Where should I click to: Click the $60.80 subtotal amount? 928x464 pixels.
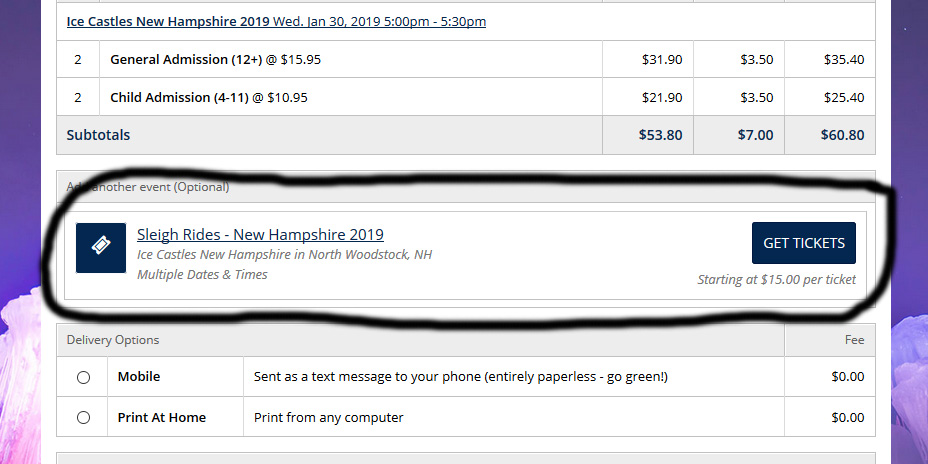click(x=842, y=135)
